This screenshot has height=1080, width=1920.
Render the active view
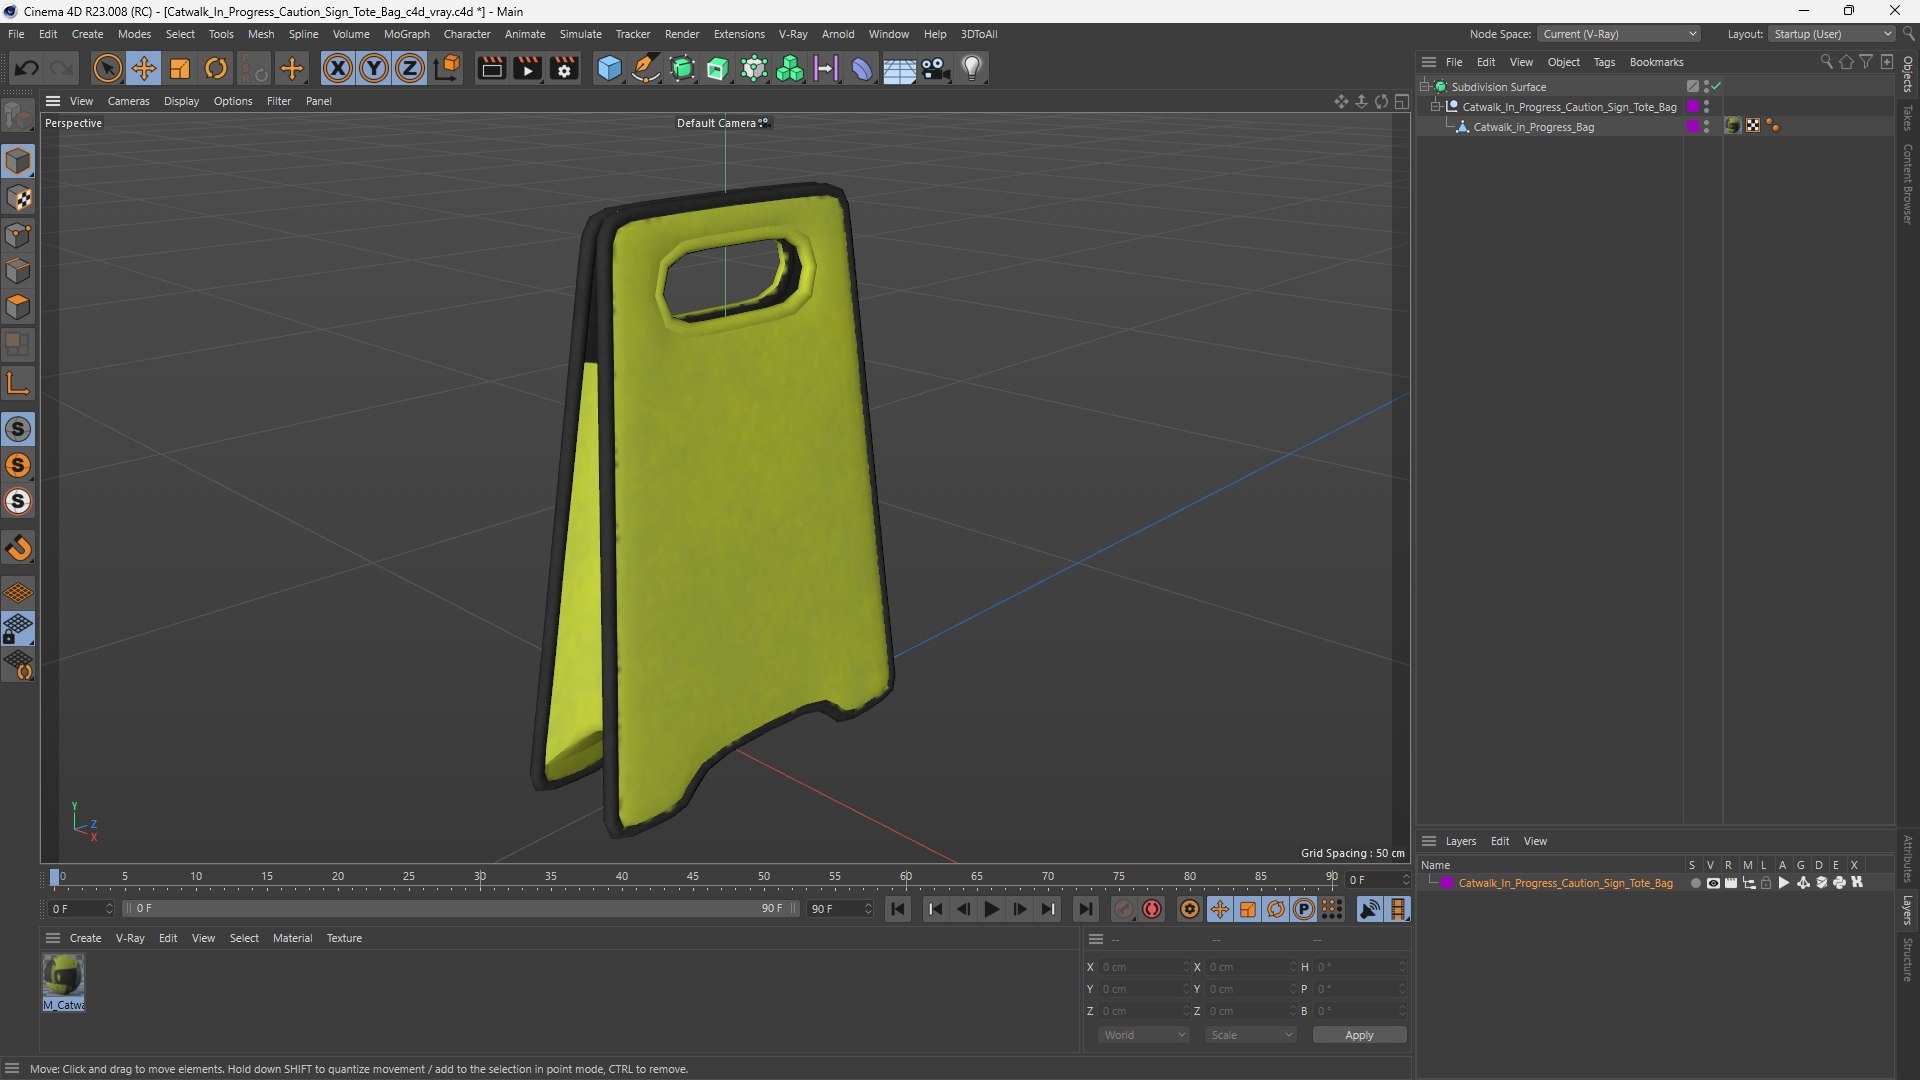coord(491,68)
